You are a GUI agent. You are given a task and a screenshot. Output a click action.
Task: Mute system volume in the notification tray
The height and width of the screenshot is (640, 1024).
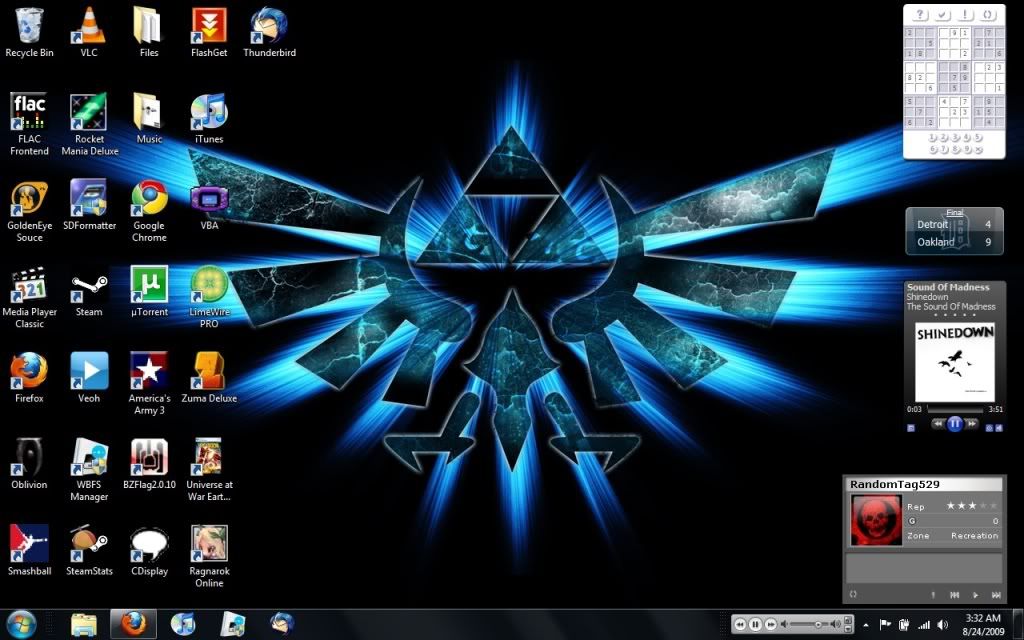[941, 623]
